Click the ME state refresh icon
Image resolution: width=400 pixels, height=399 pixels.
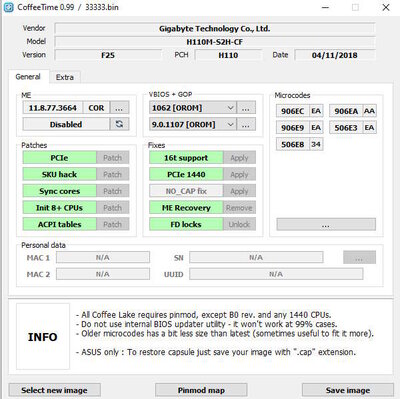[x=119, y=124]
